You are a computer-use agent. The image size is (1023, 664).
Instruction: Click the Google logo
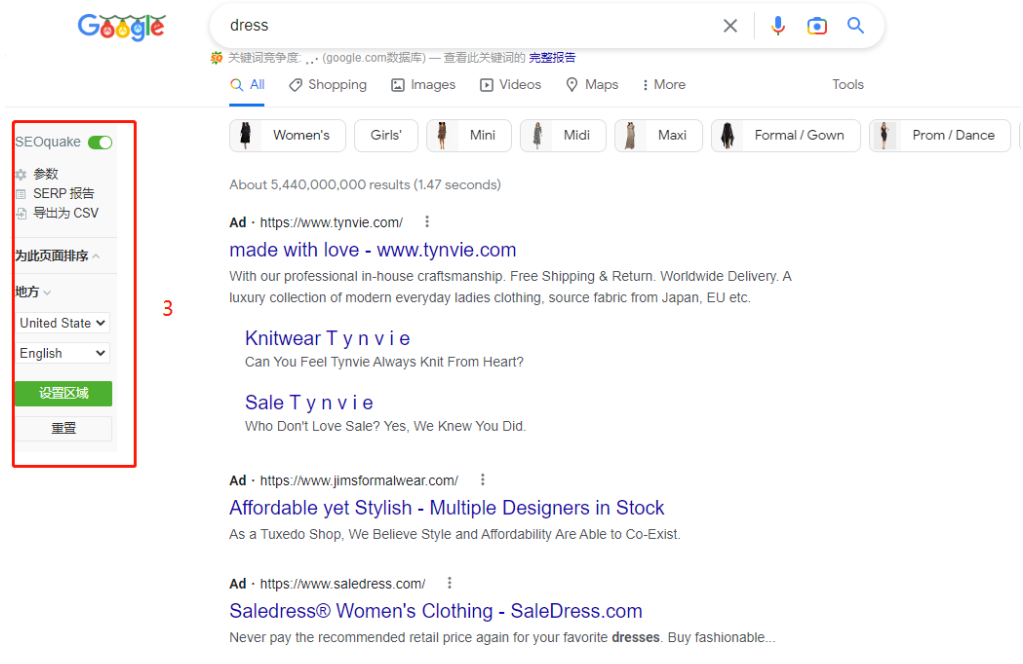coord(121,27)
